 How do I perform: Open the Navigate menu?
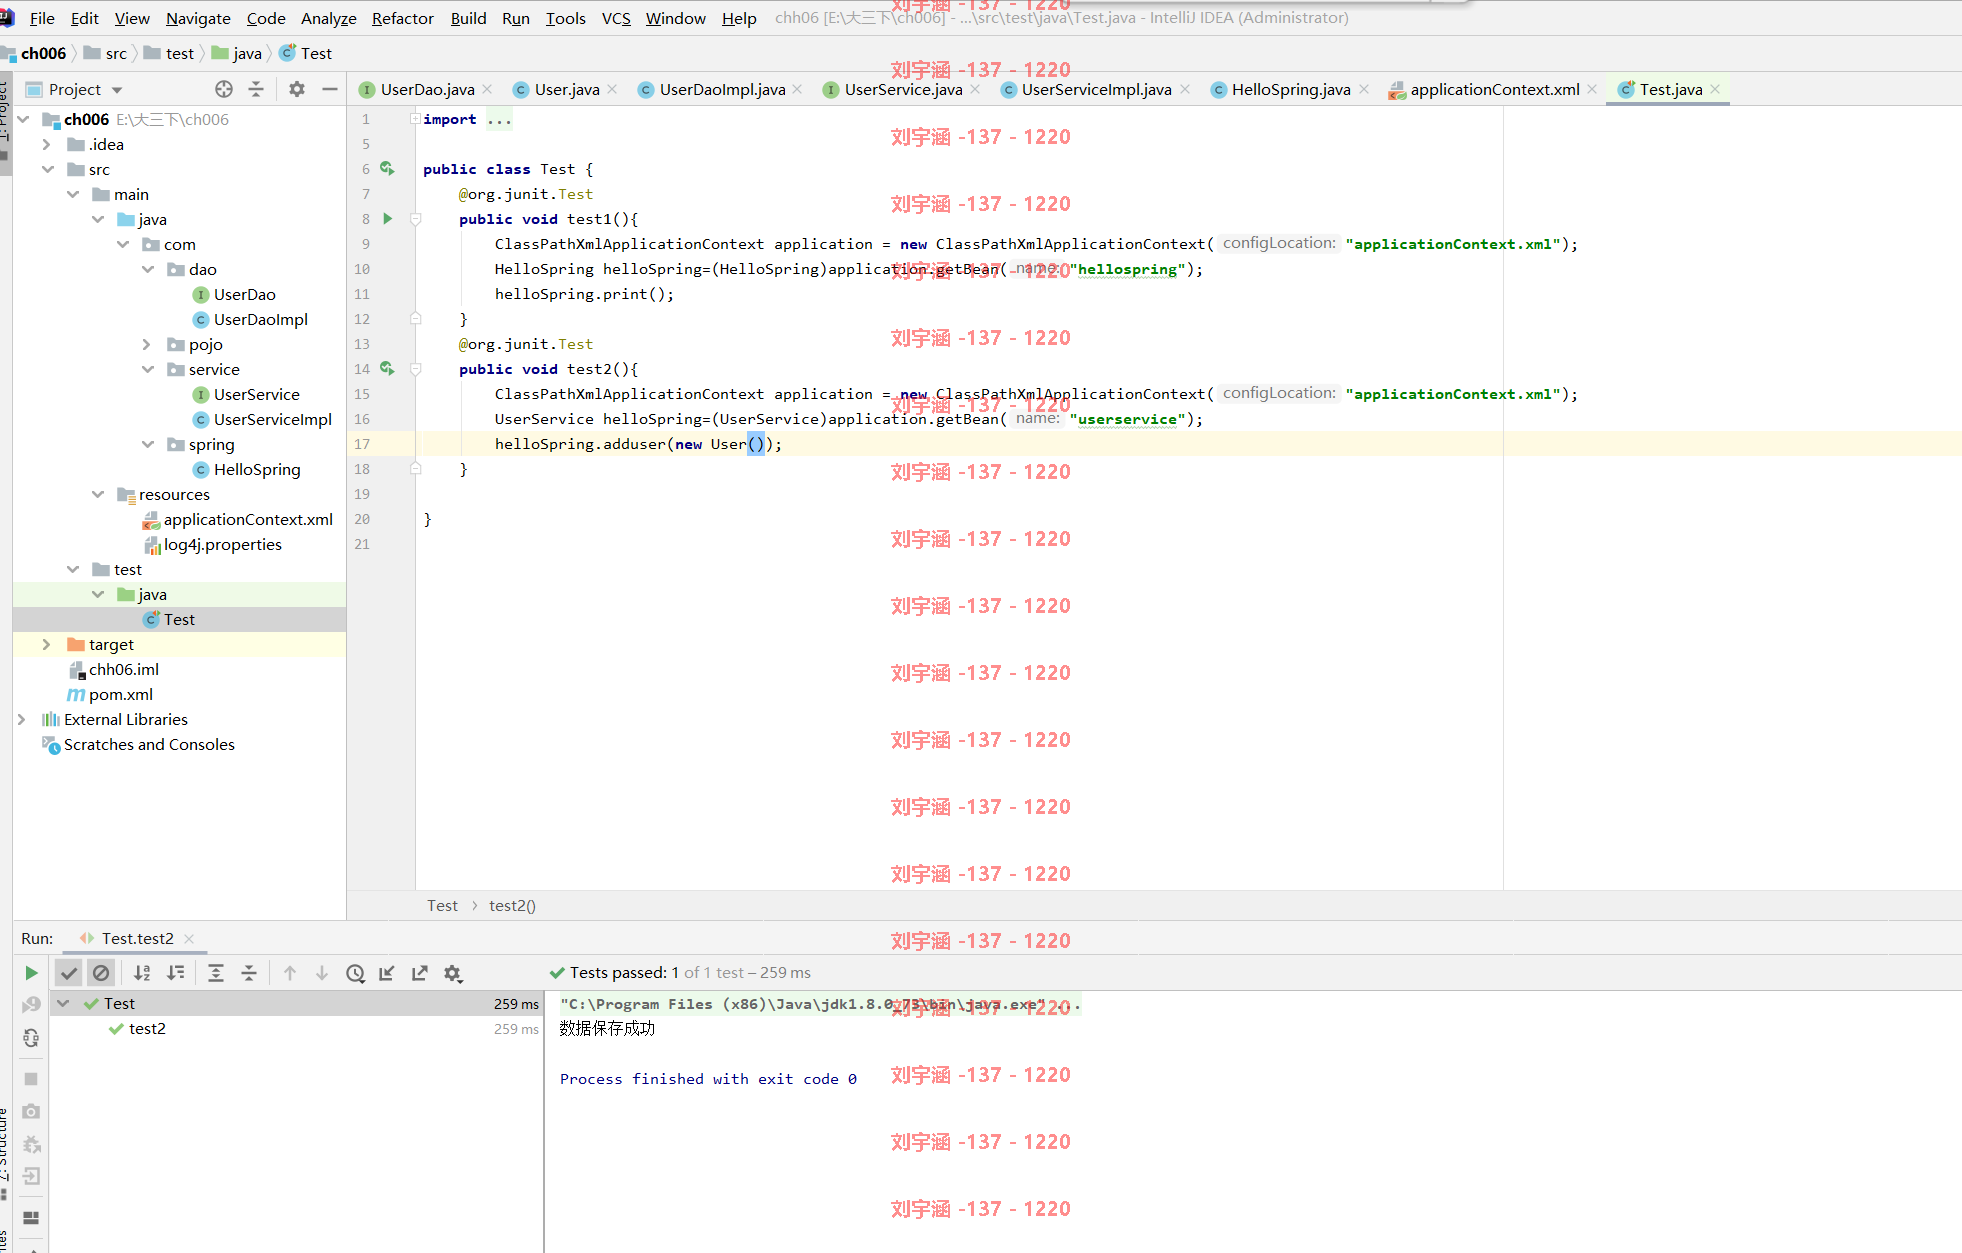[198, 18]
